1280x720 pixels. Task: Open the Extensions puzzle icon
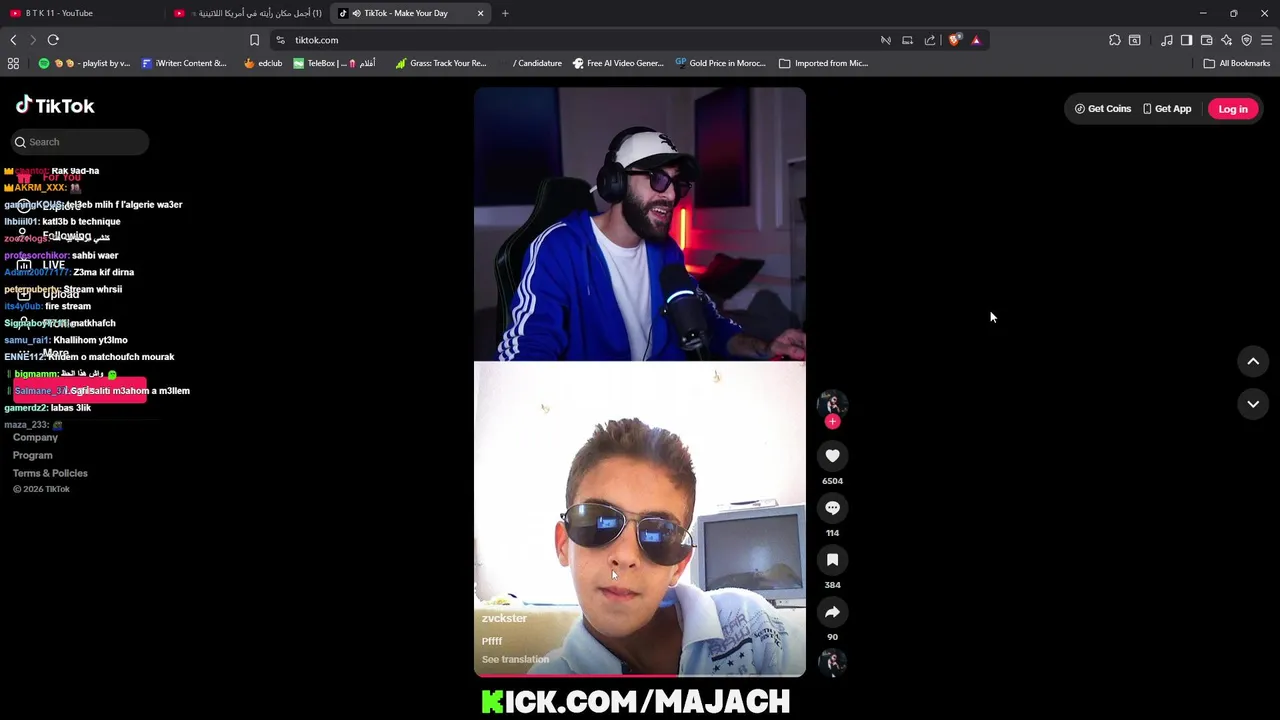pyautogui.click(x=1114, y=40)
